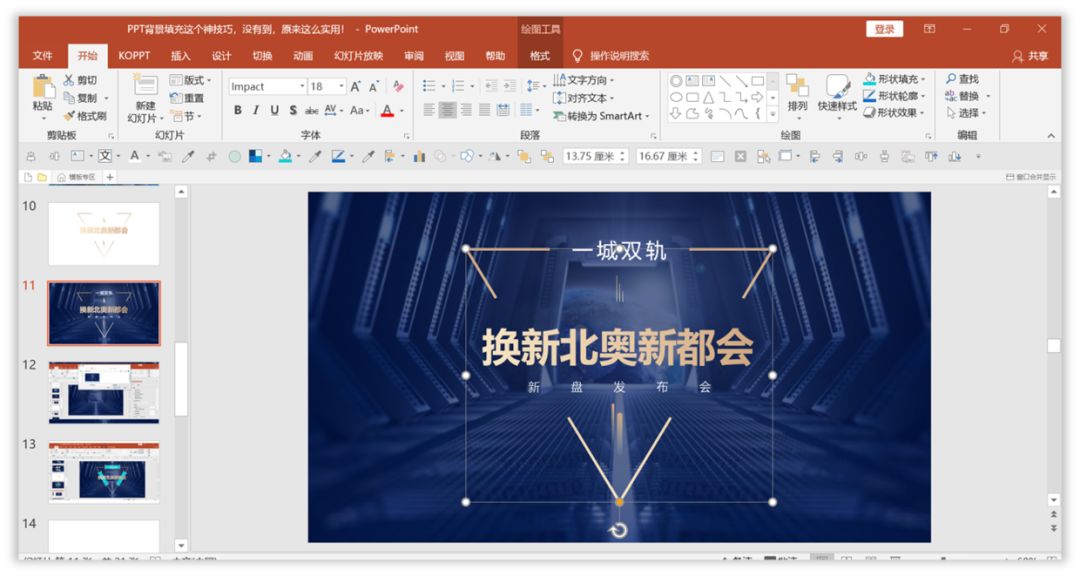The image size is (1080, 576).
Task: Click the Paste (粘贴) clipboard icon
Action: (43, 87)
